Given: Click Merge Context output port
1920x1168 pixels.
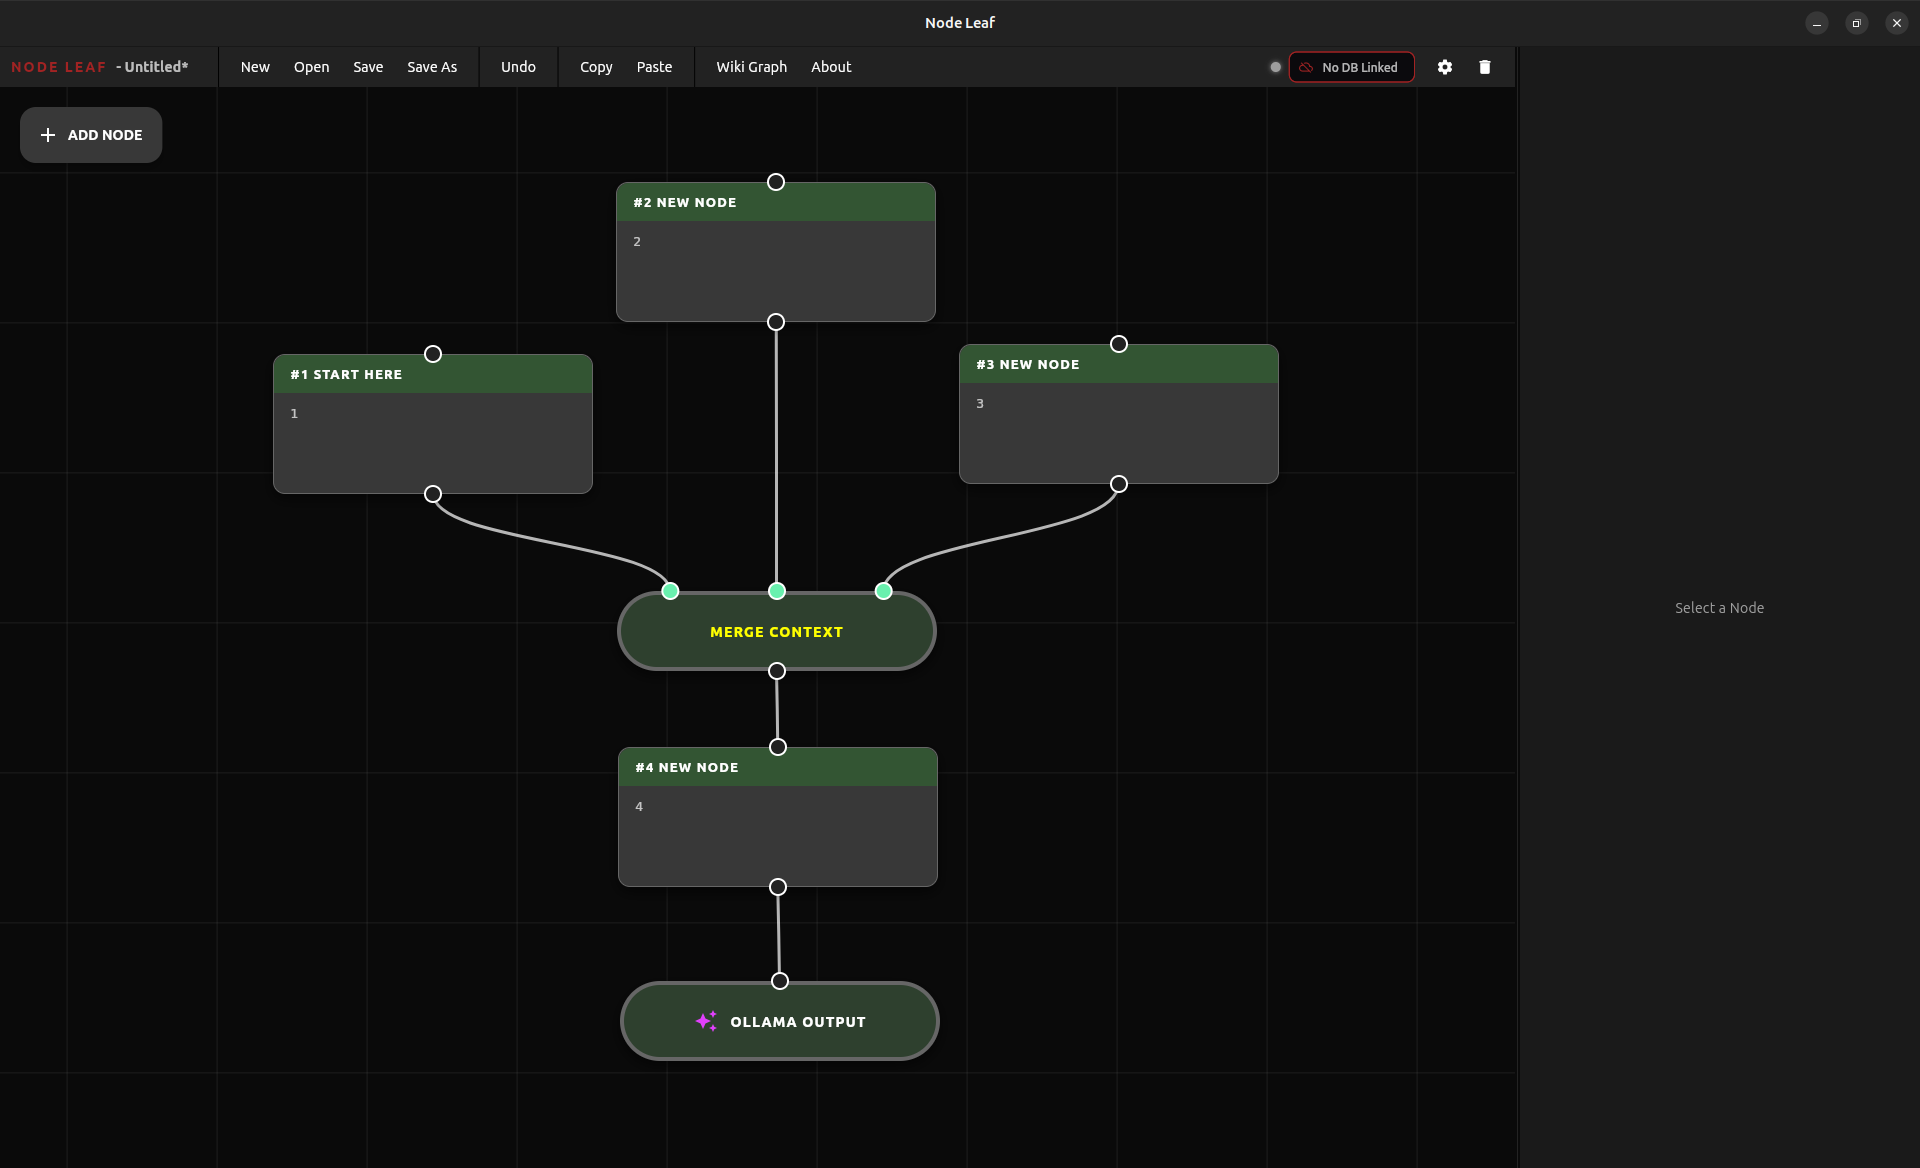Looking at the screenshot, I should pyautogui.click(x=777, y=671).
